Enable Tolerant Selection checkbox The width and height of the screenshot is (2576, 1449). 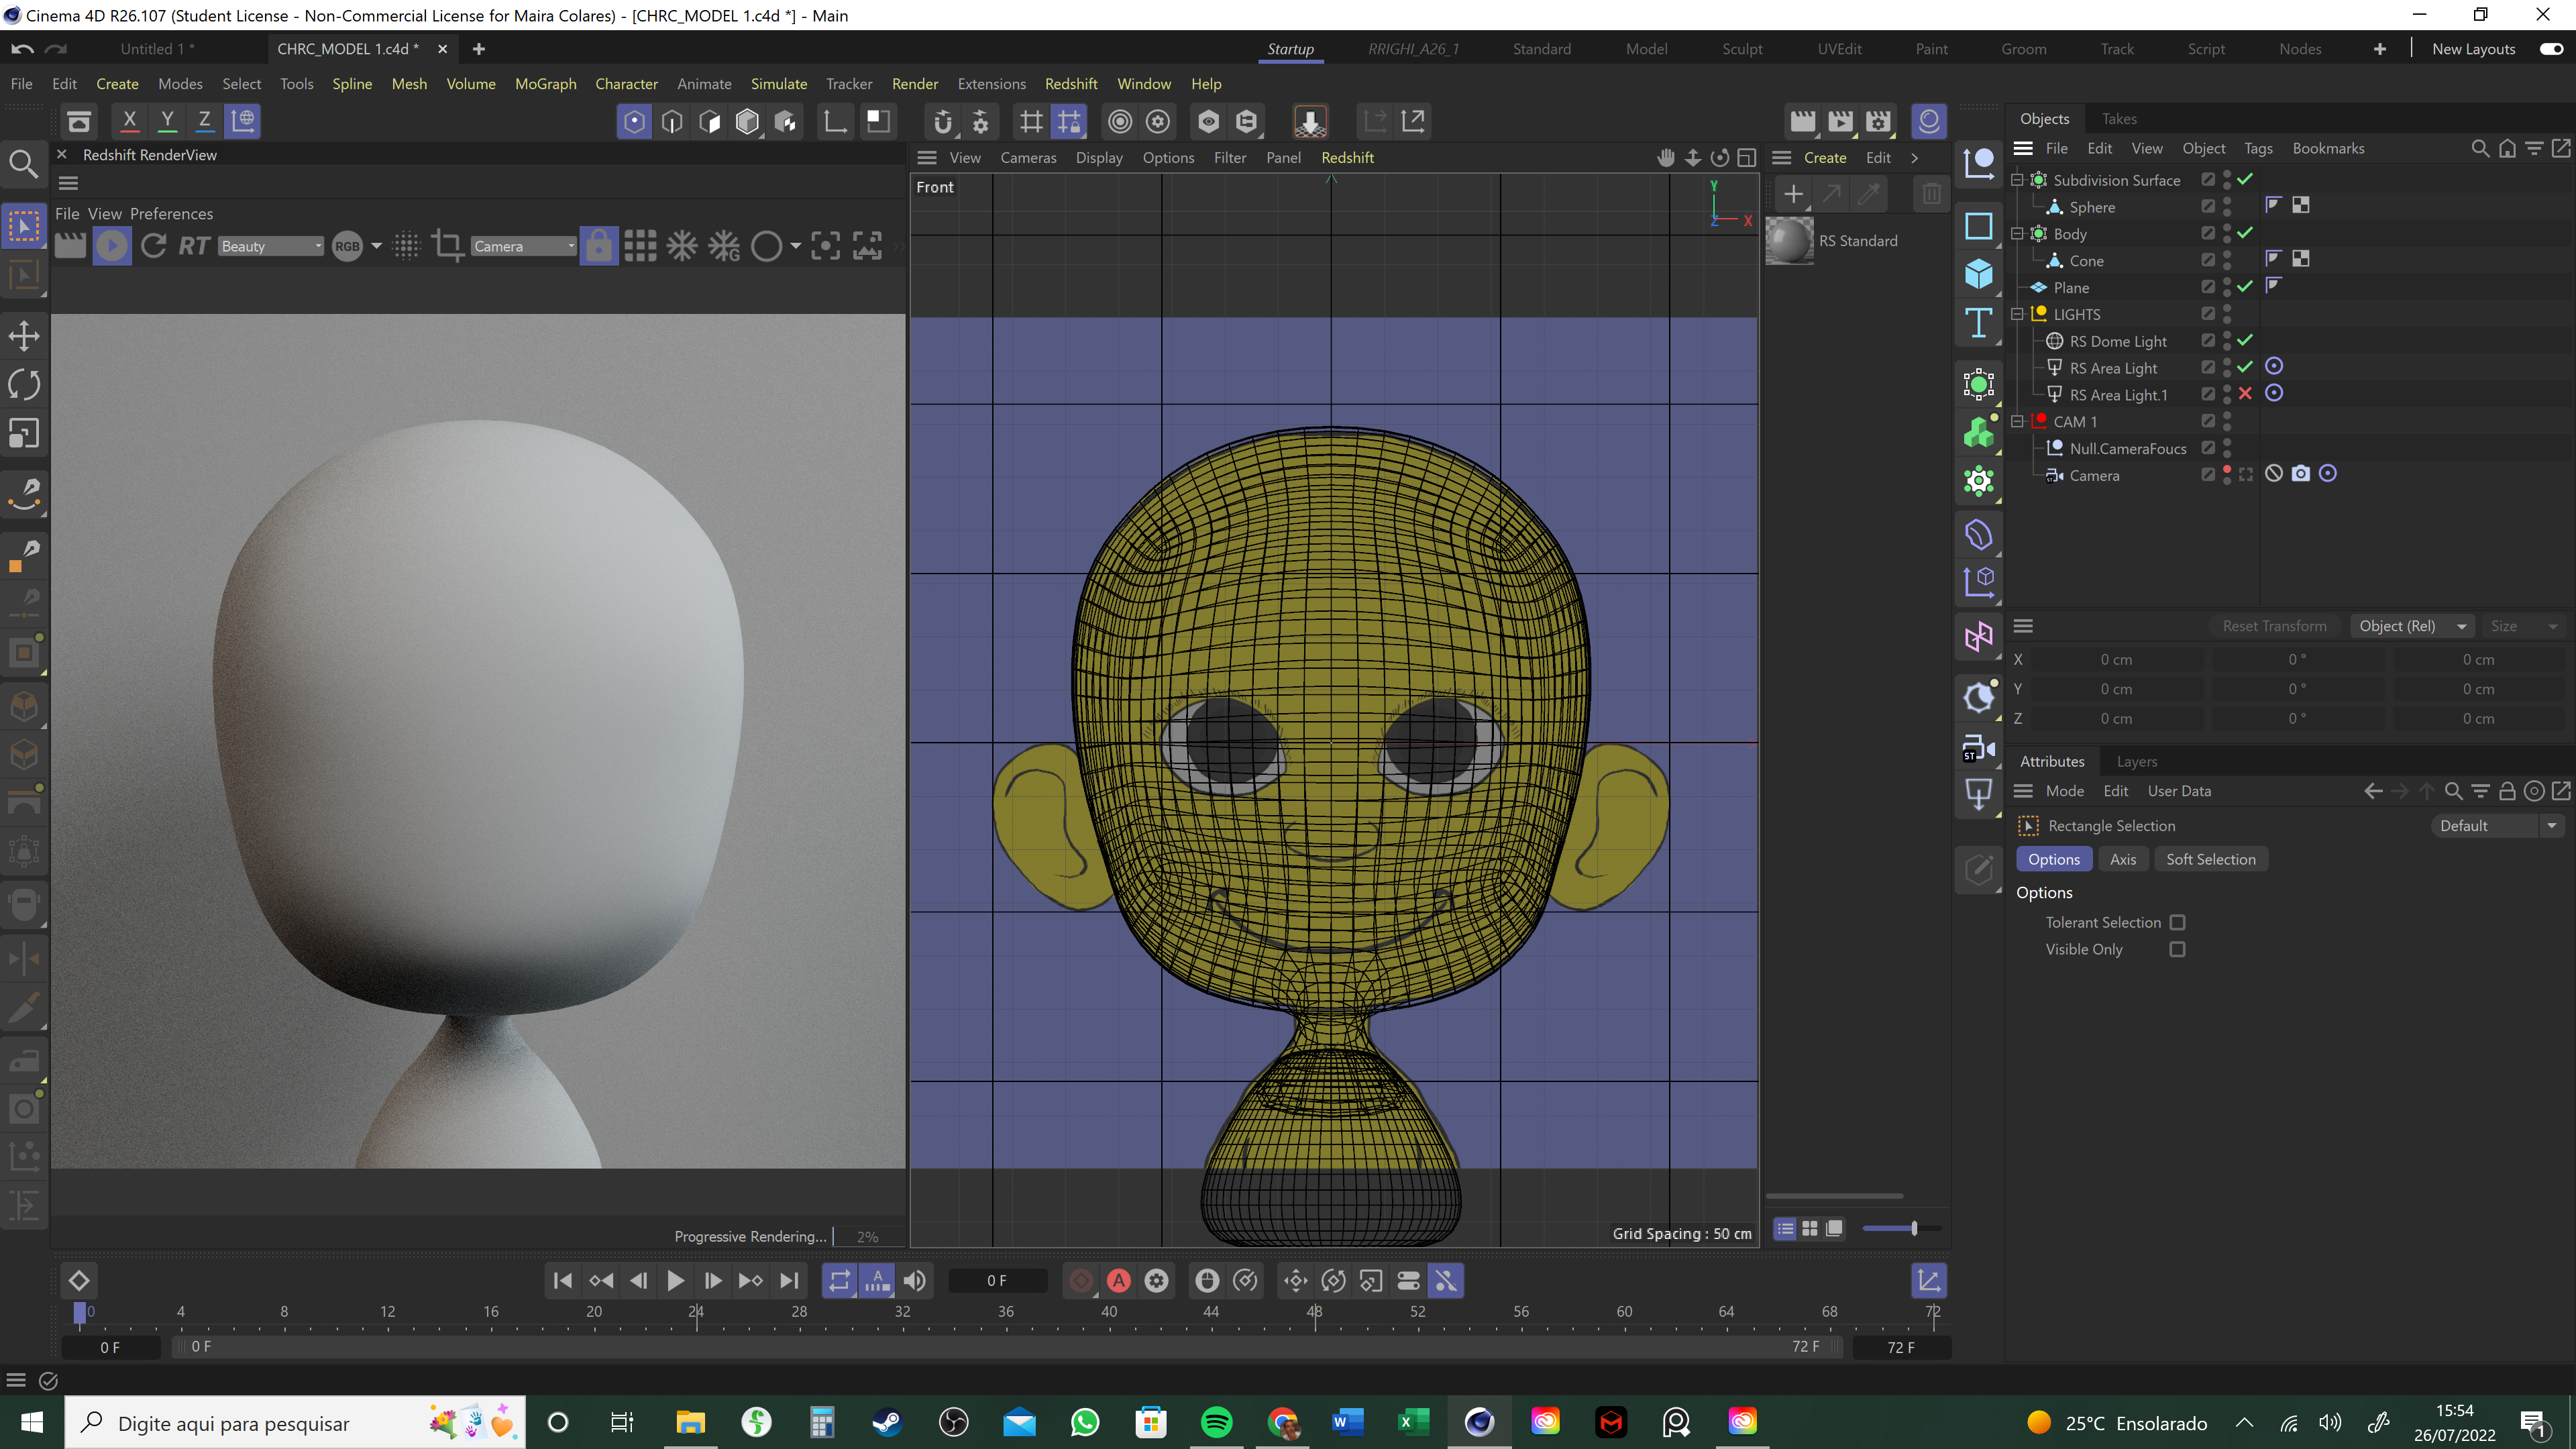(2177, 922)
